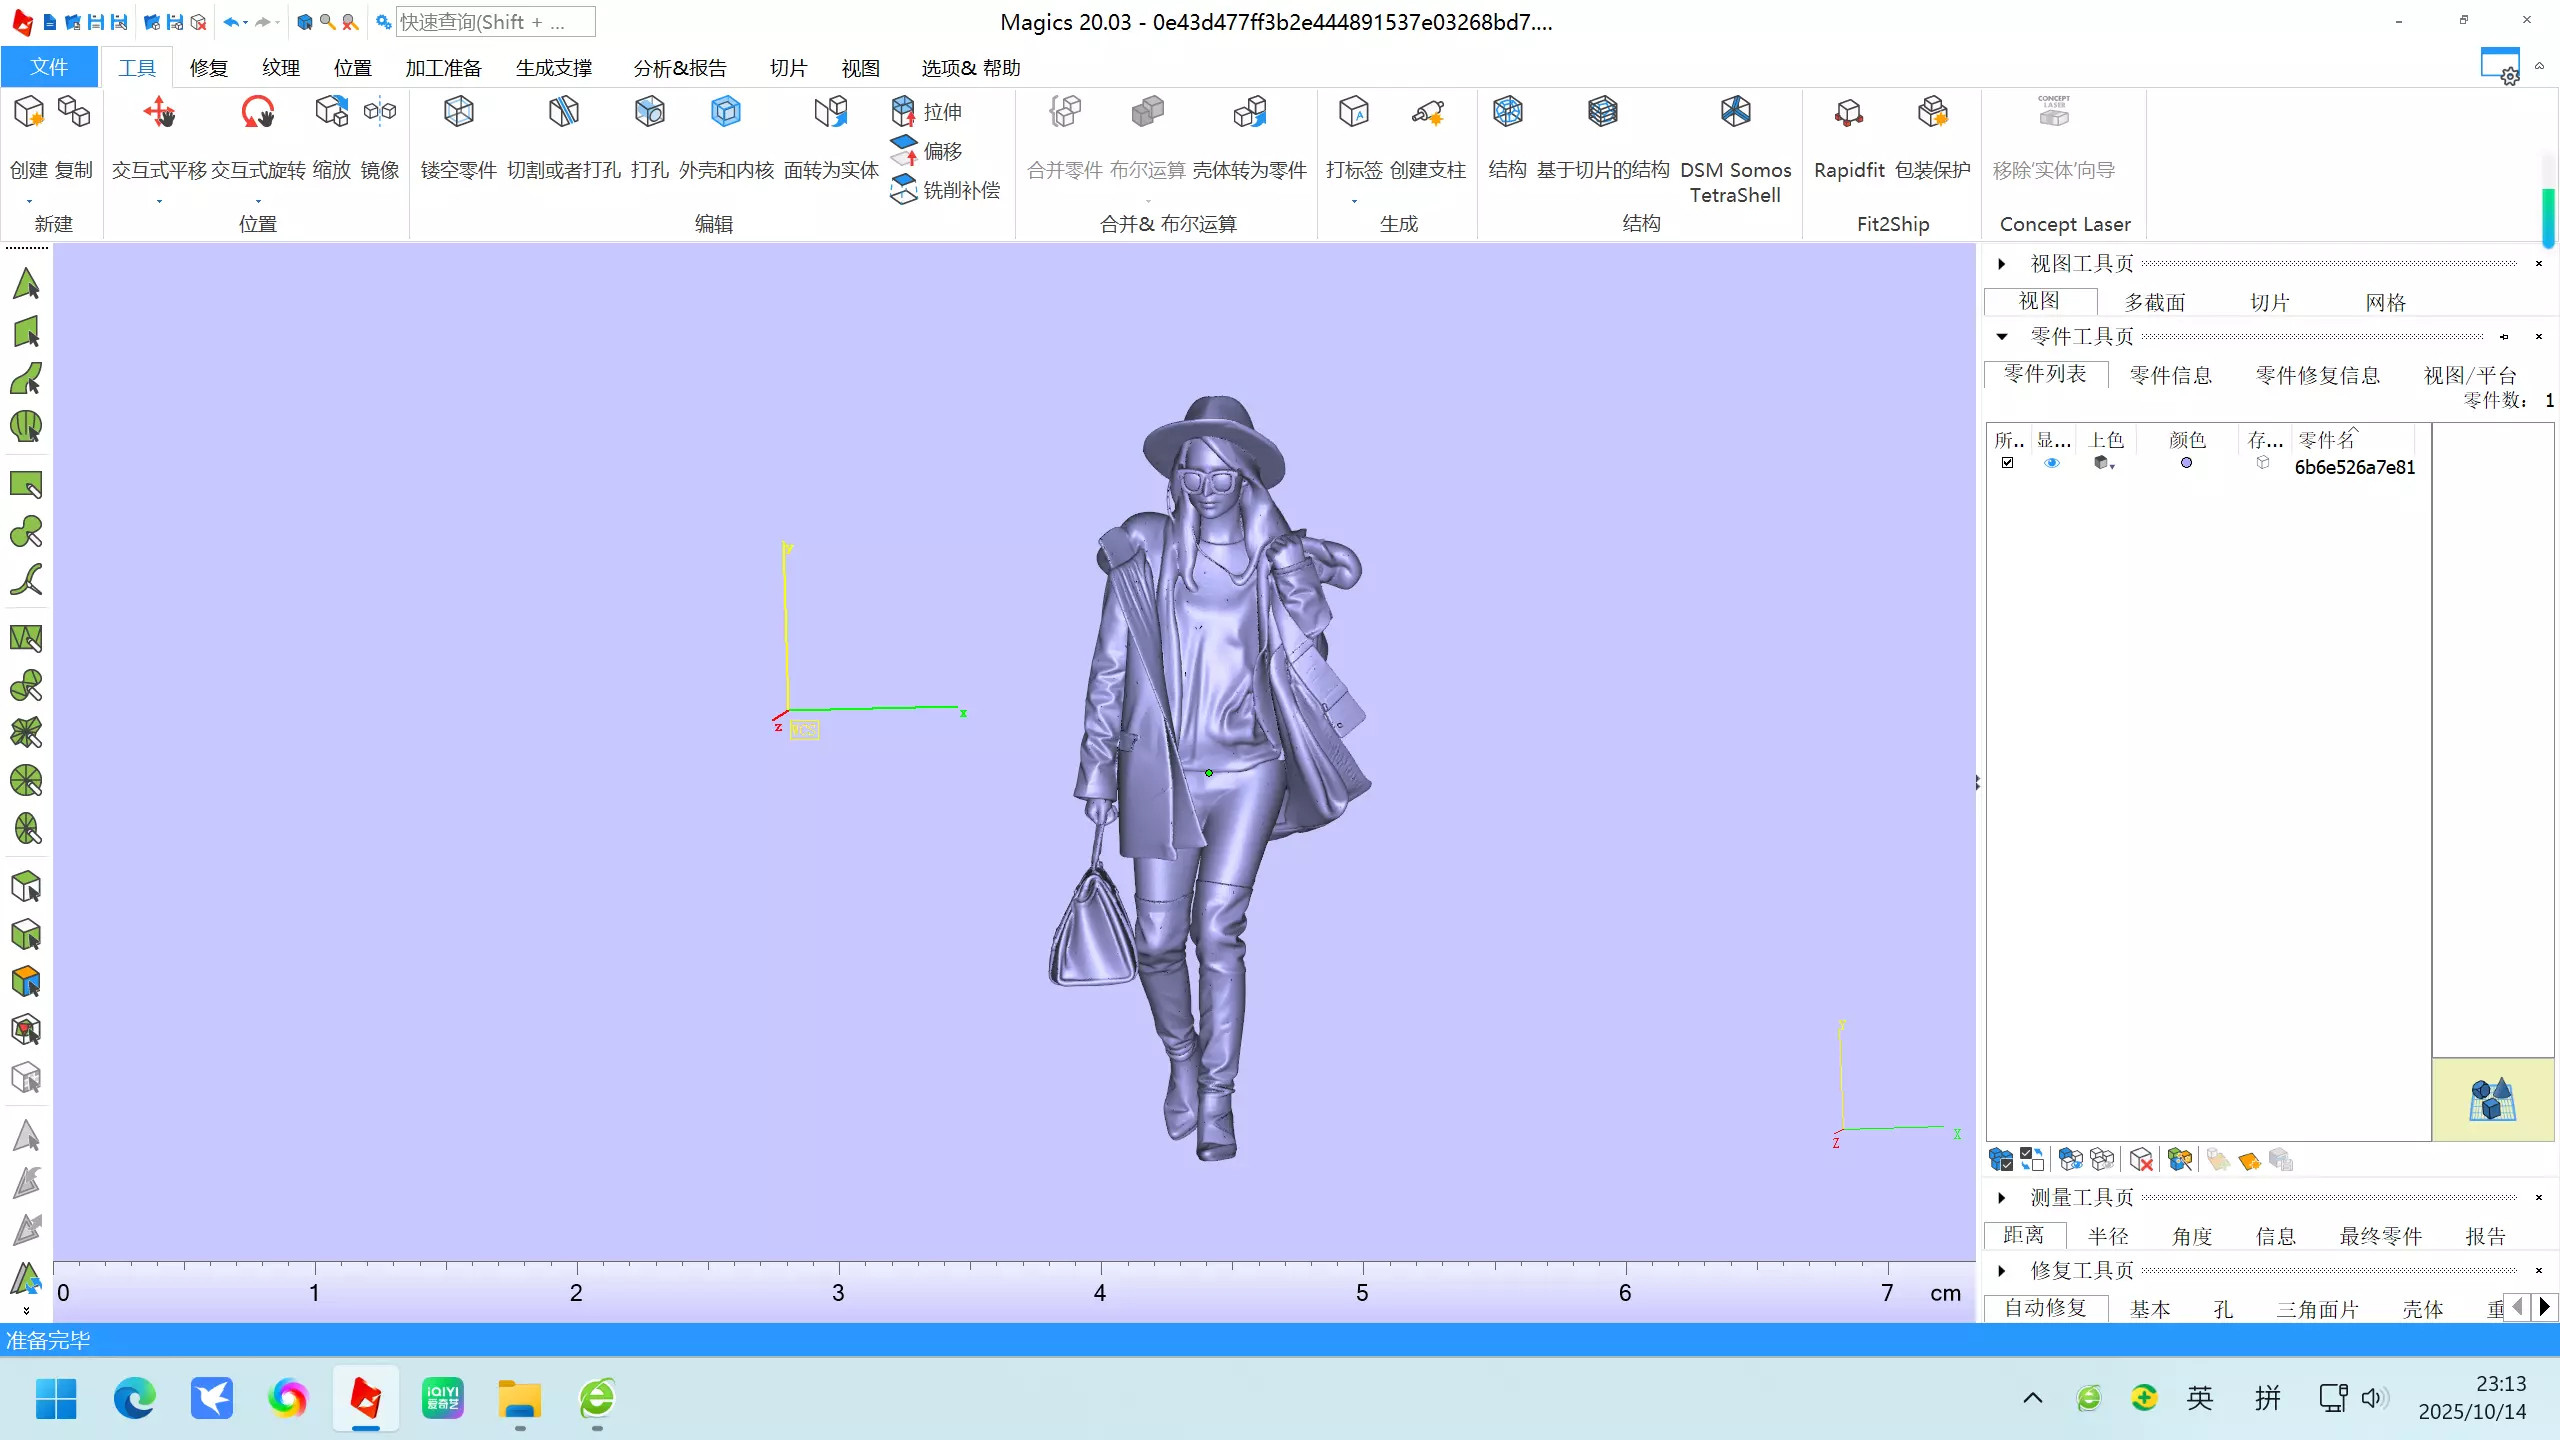Collapse the 零件工具页 panel
The width and height of the screenshot is (2560, 1440).
click(x=2002, y=337)
